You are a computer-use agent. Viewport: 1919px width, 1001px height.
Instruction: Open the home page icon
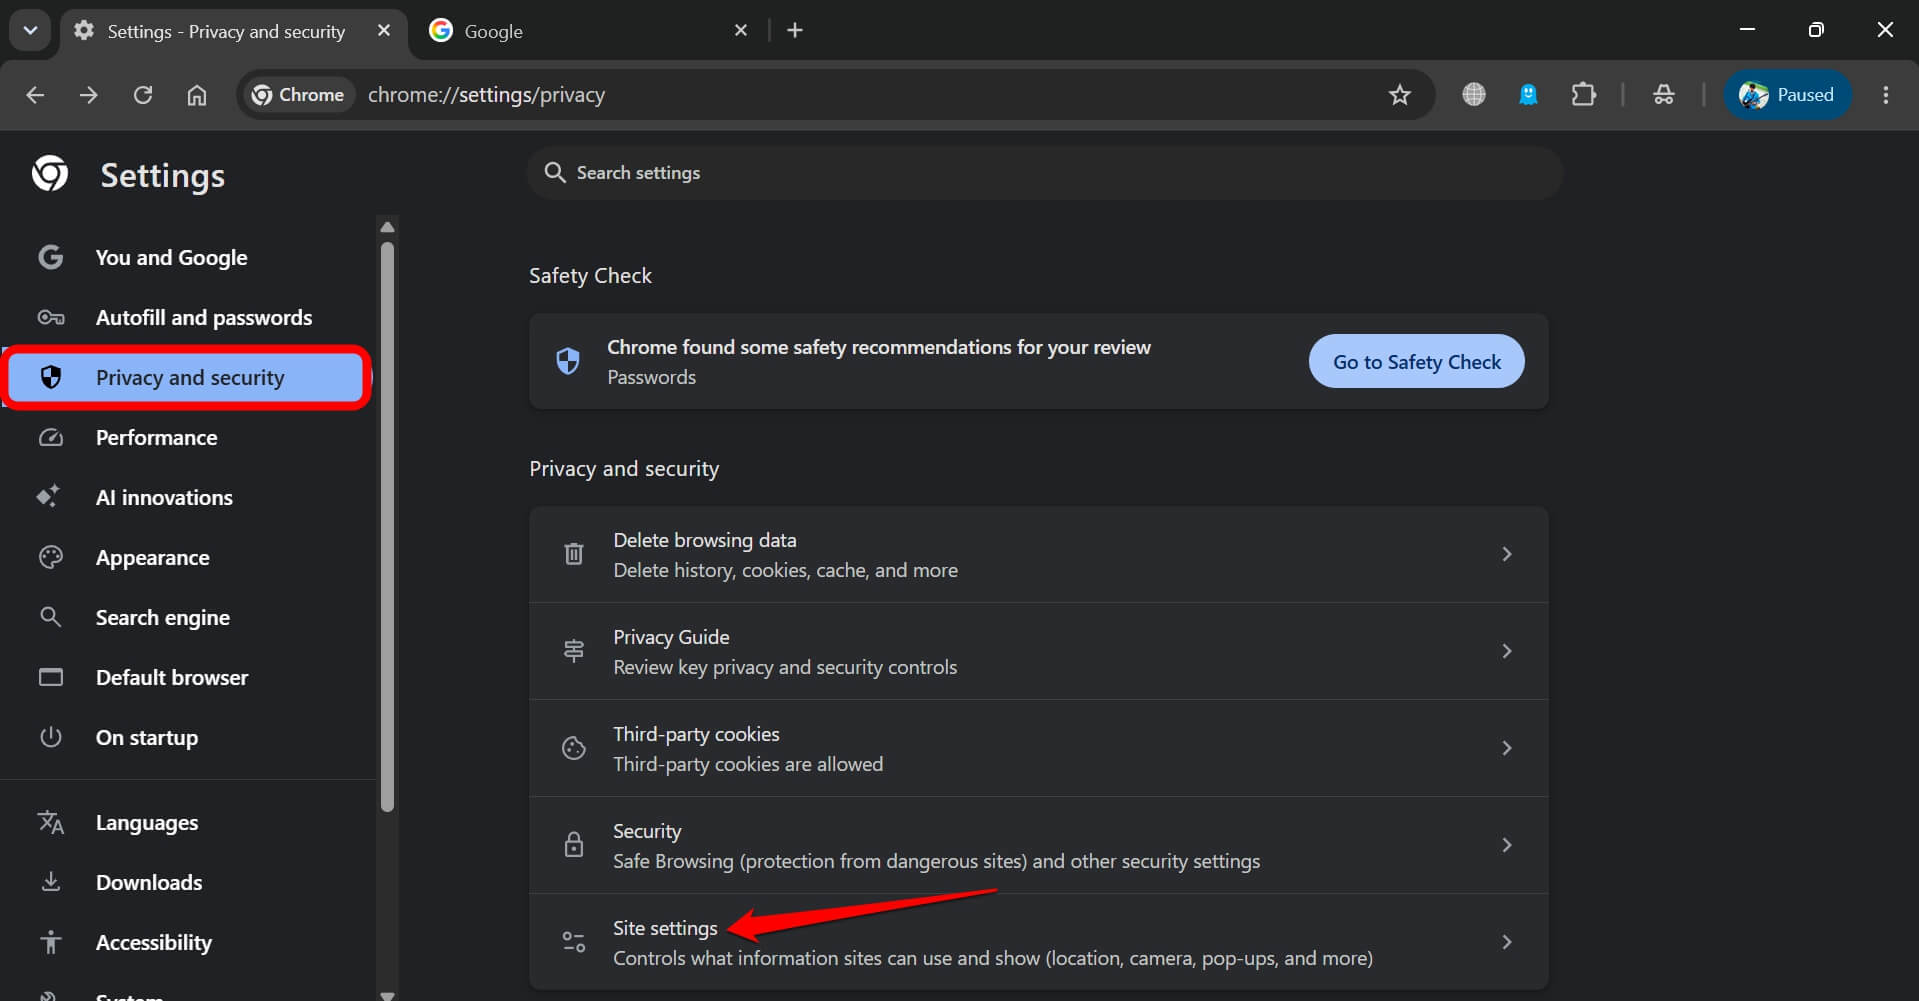tap(197, 95)
